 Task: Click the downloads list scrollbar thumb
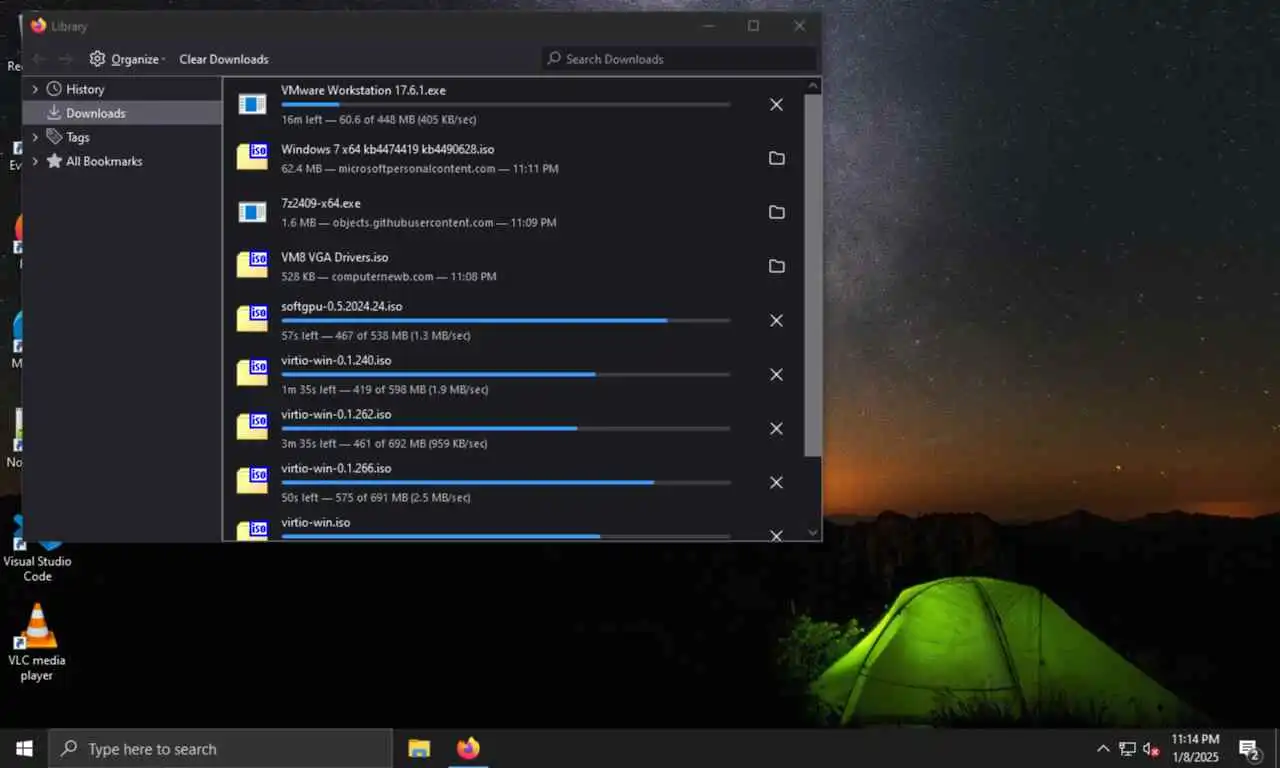pos(812,276)
